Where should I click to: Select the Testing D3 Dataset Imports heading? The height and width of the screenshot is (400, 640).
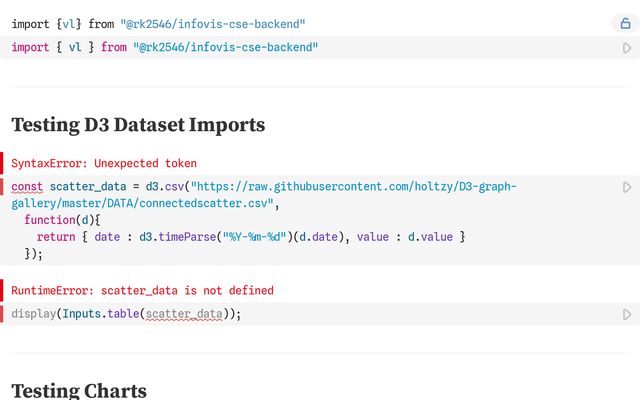[x=138, y=125]
